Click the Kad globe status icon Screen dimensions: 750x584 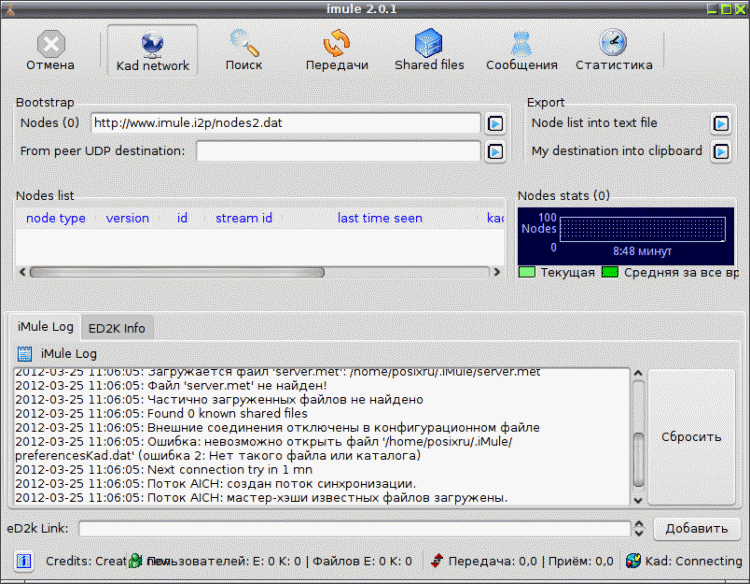pos(633,561)
